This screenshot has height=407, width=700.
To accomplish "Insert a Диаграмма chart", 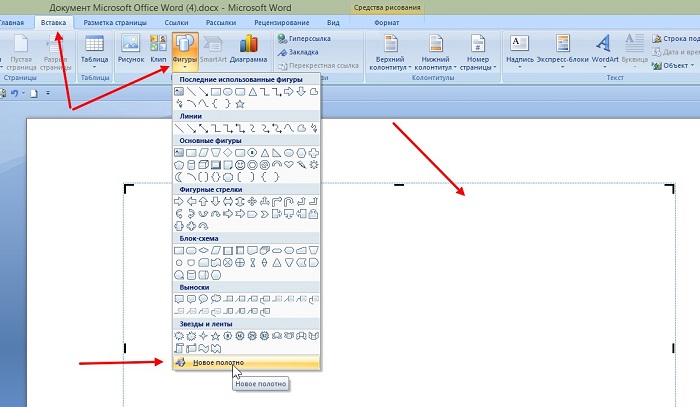I will tap(248, 49).
